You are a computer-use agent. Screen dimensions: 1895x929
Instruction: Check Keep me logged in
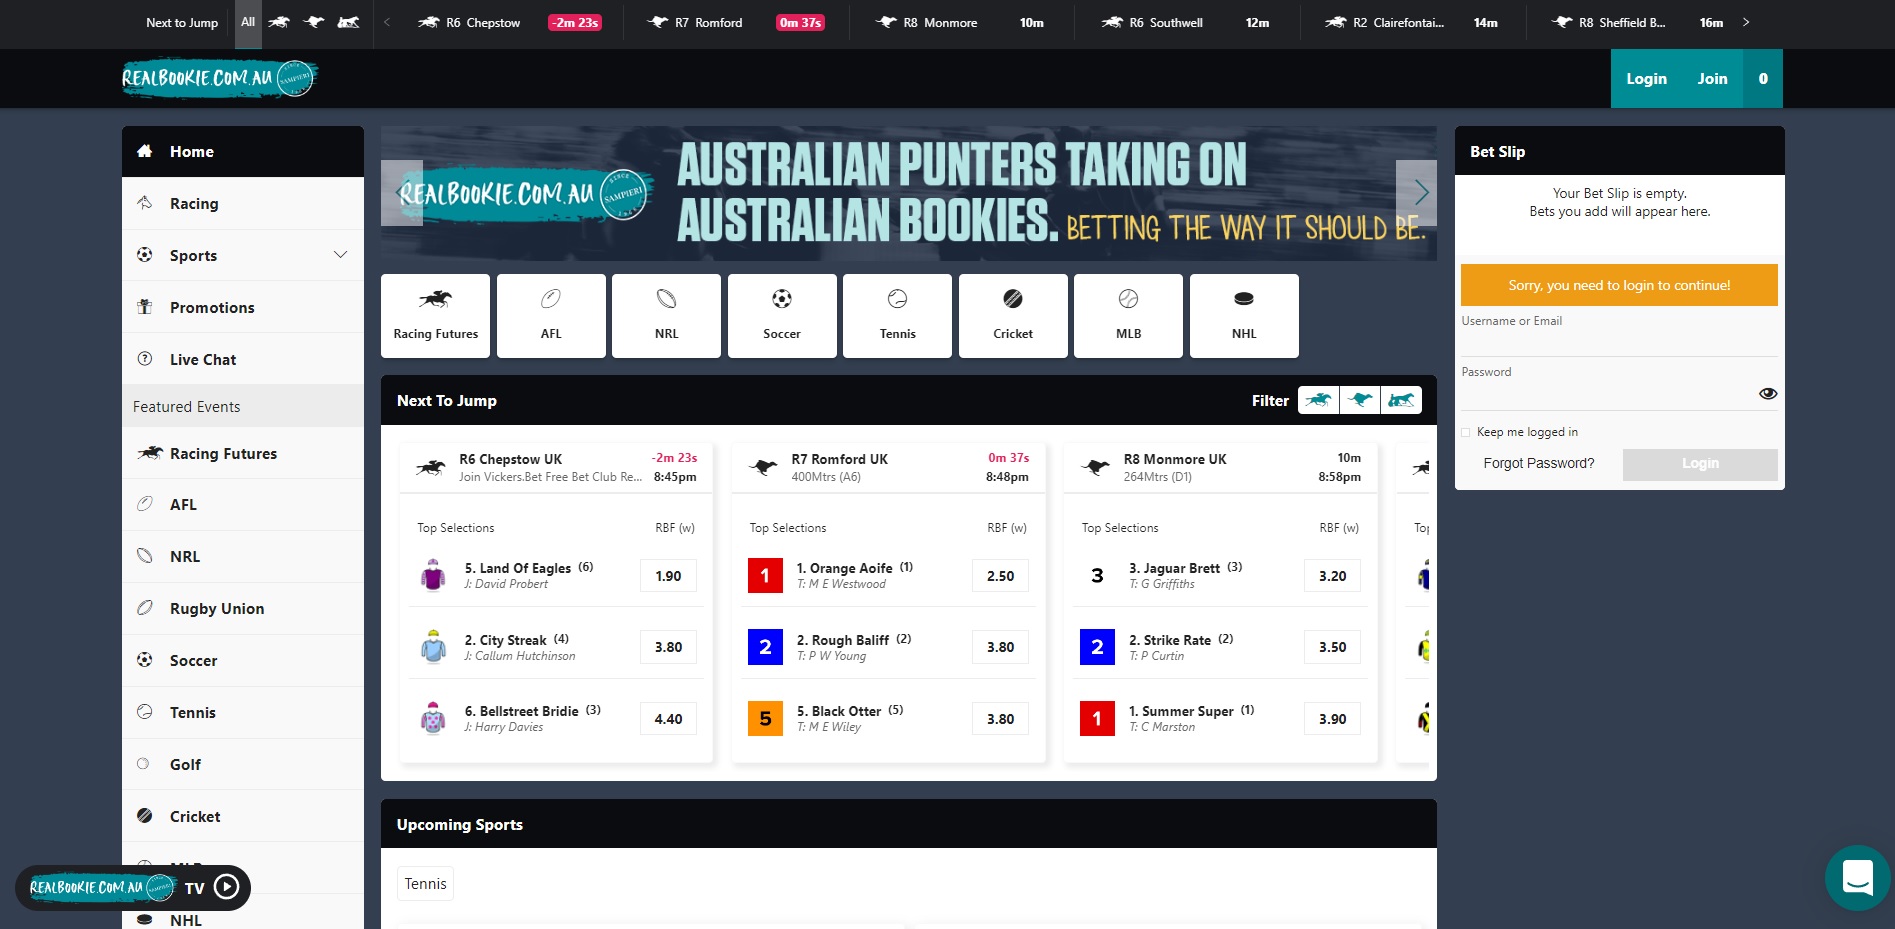(x=1466, y=433)
